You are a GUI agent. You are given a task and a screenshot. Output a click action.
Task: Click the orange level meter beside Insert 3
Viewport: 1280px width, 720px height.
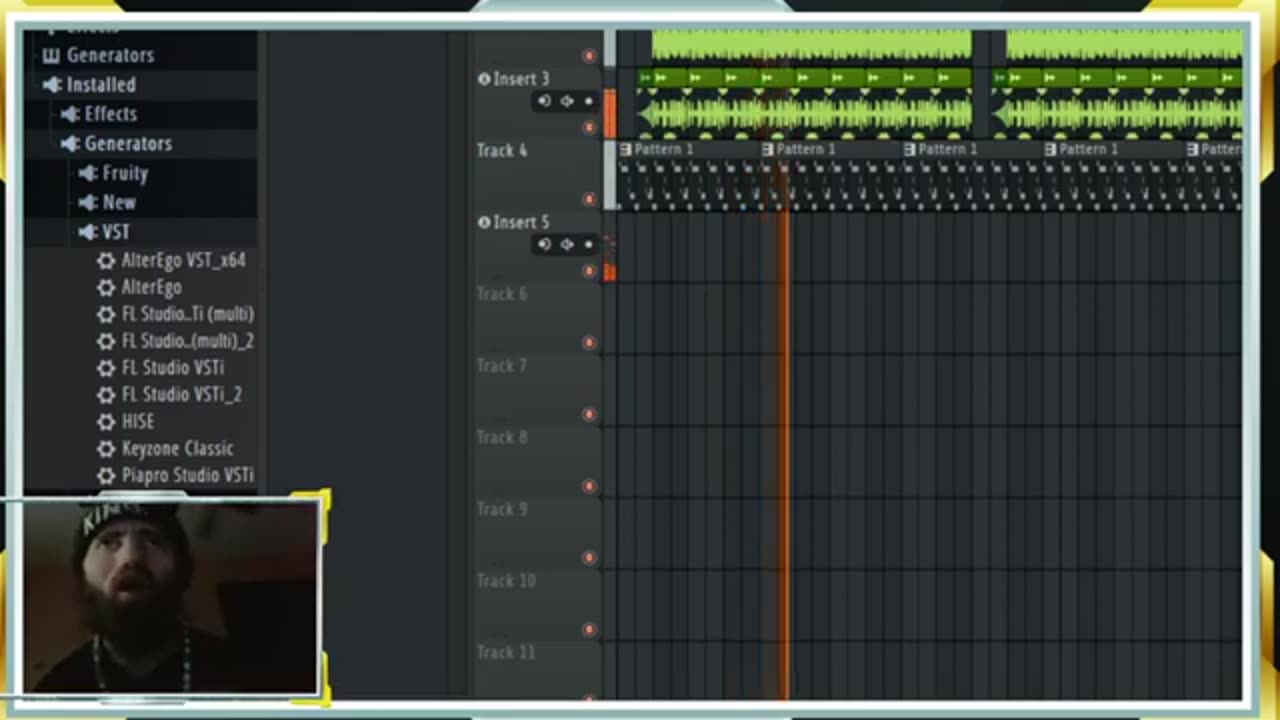click(609, 112)
